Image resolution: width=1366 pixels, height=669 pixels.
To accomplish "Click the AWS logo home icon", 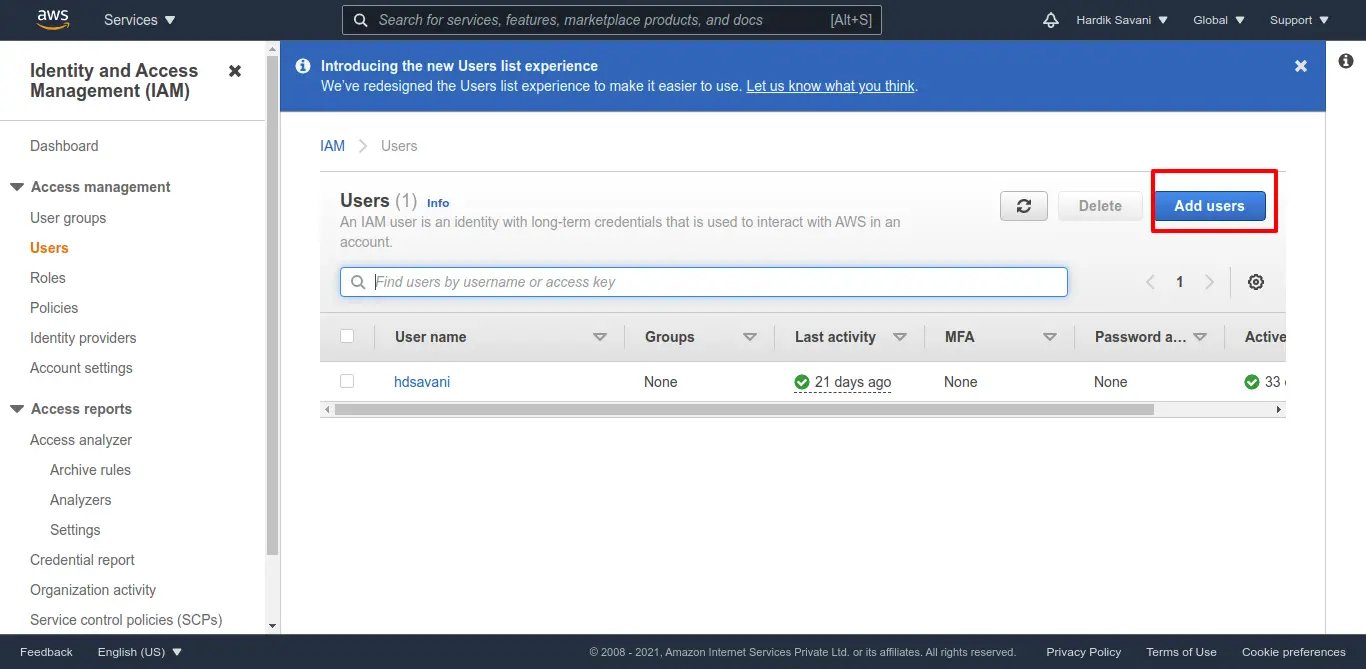I will pos(52,19).
